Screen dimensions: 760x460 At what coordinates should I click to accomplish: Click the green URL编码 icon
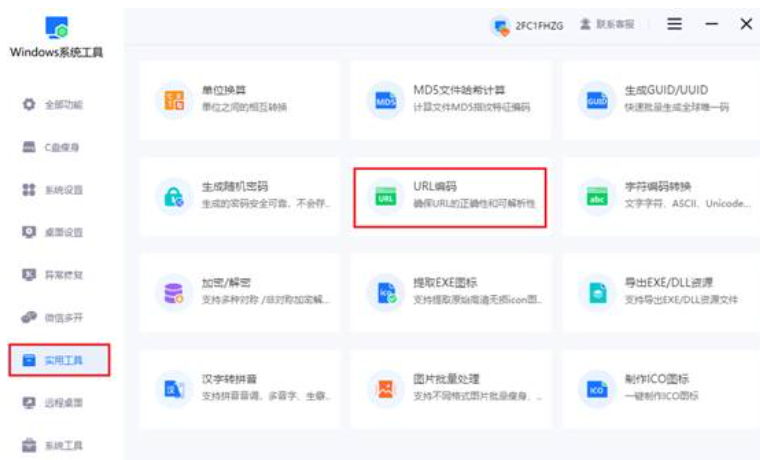click(386, 197)
